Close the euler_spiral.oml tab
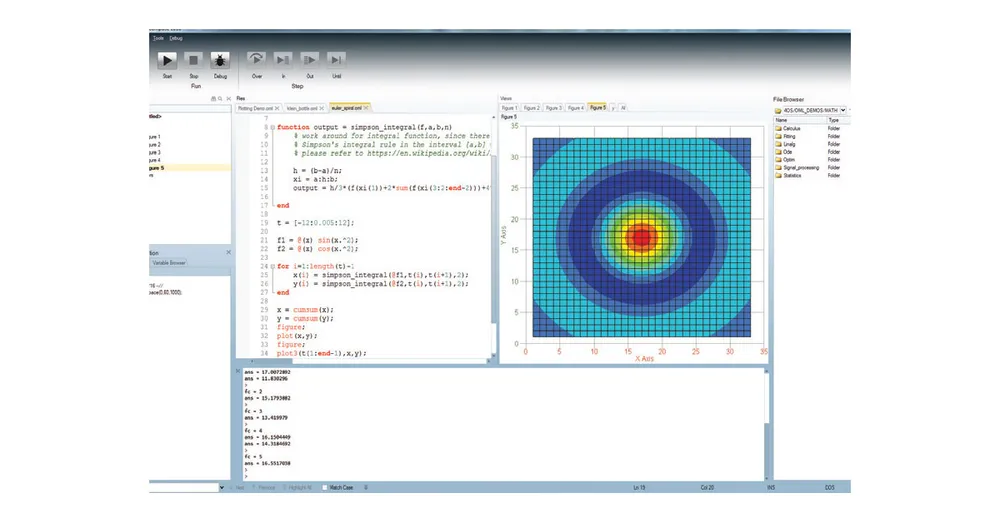 pyautogui.click(x=365, y=108)
